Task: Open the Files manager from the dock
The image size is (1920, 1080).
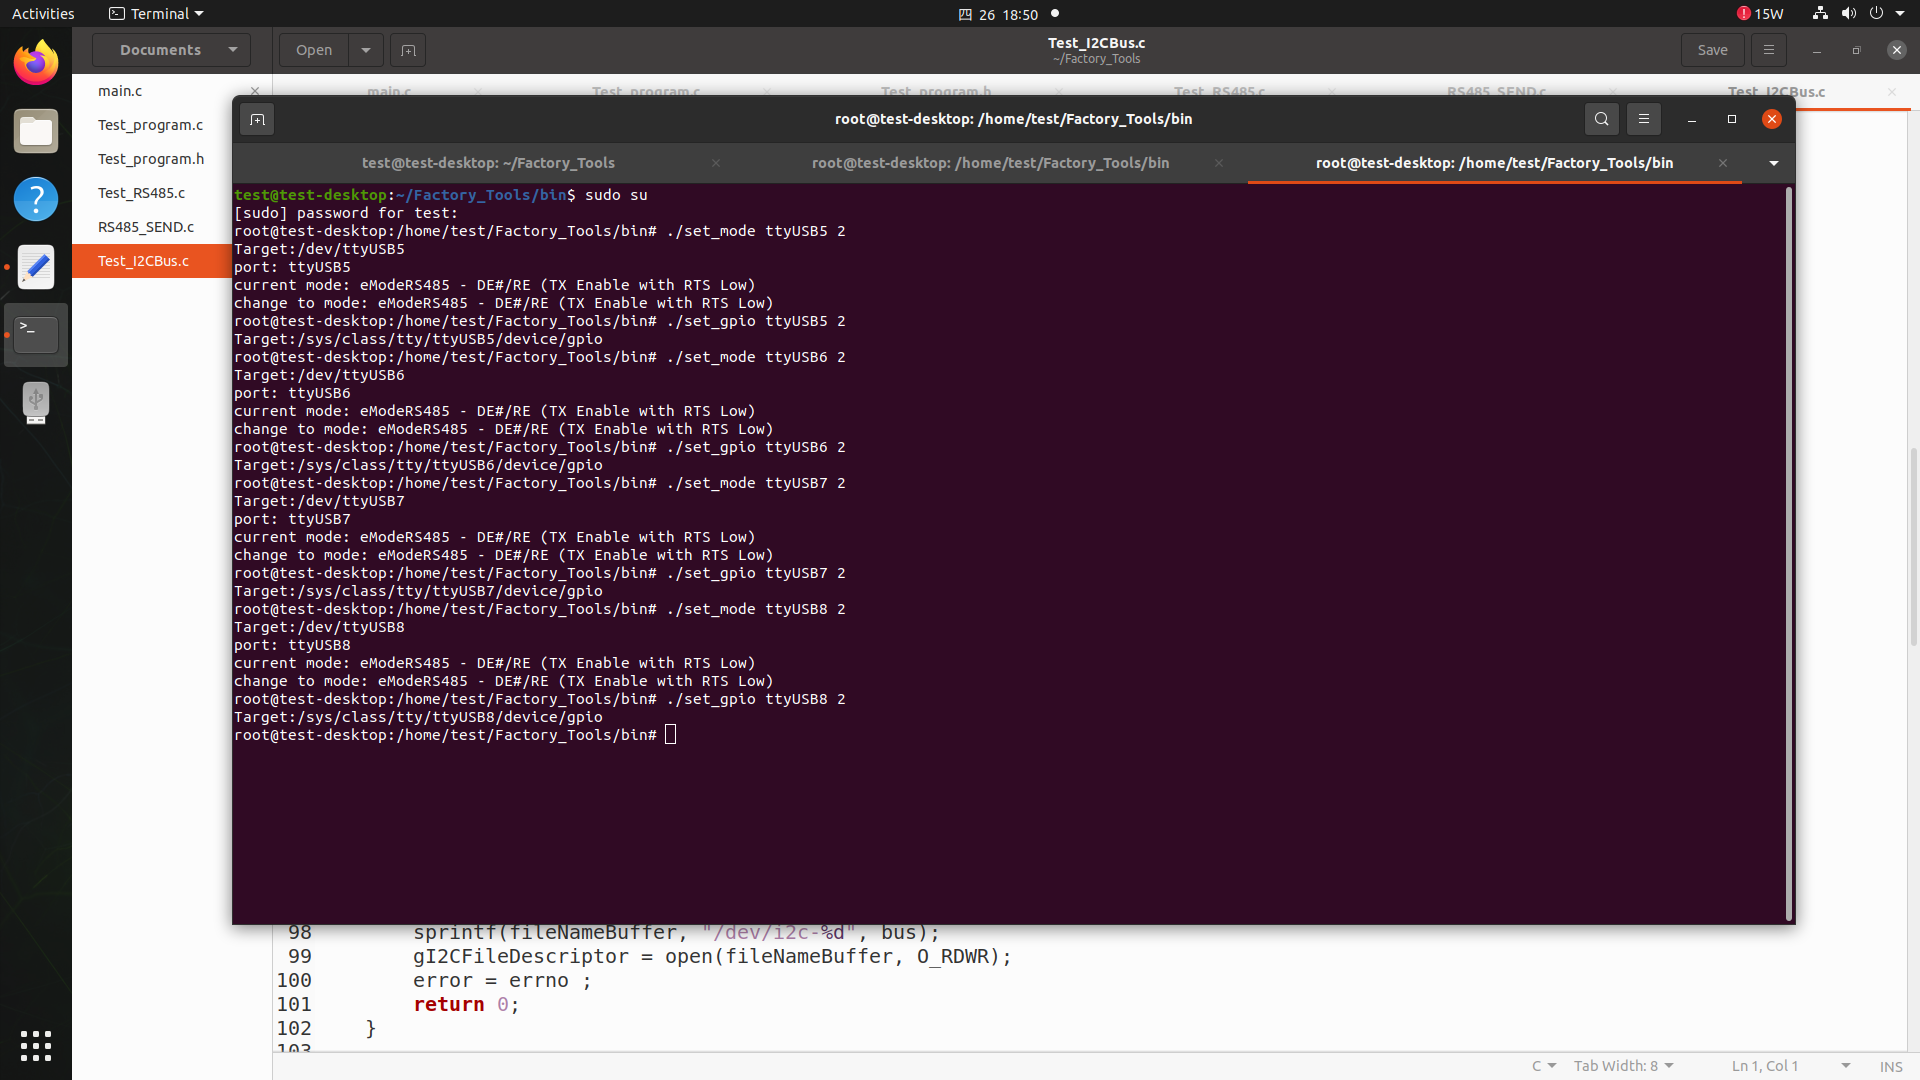Action: tap(35, 131)
